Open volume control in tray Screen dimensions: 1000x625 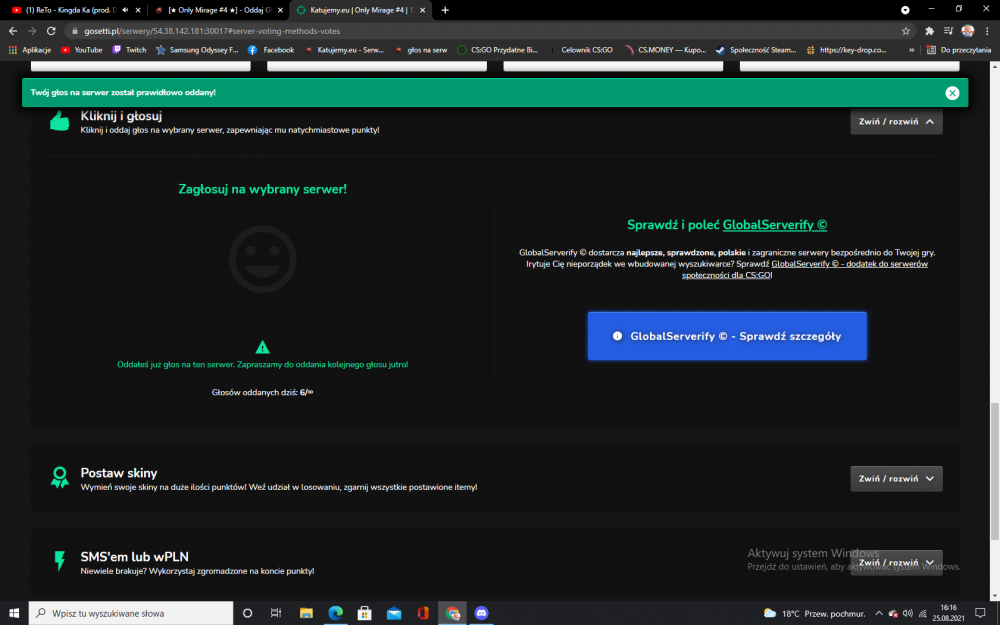pos(908,614)
